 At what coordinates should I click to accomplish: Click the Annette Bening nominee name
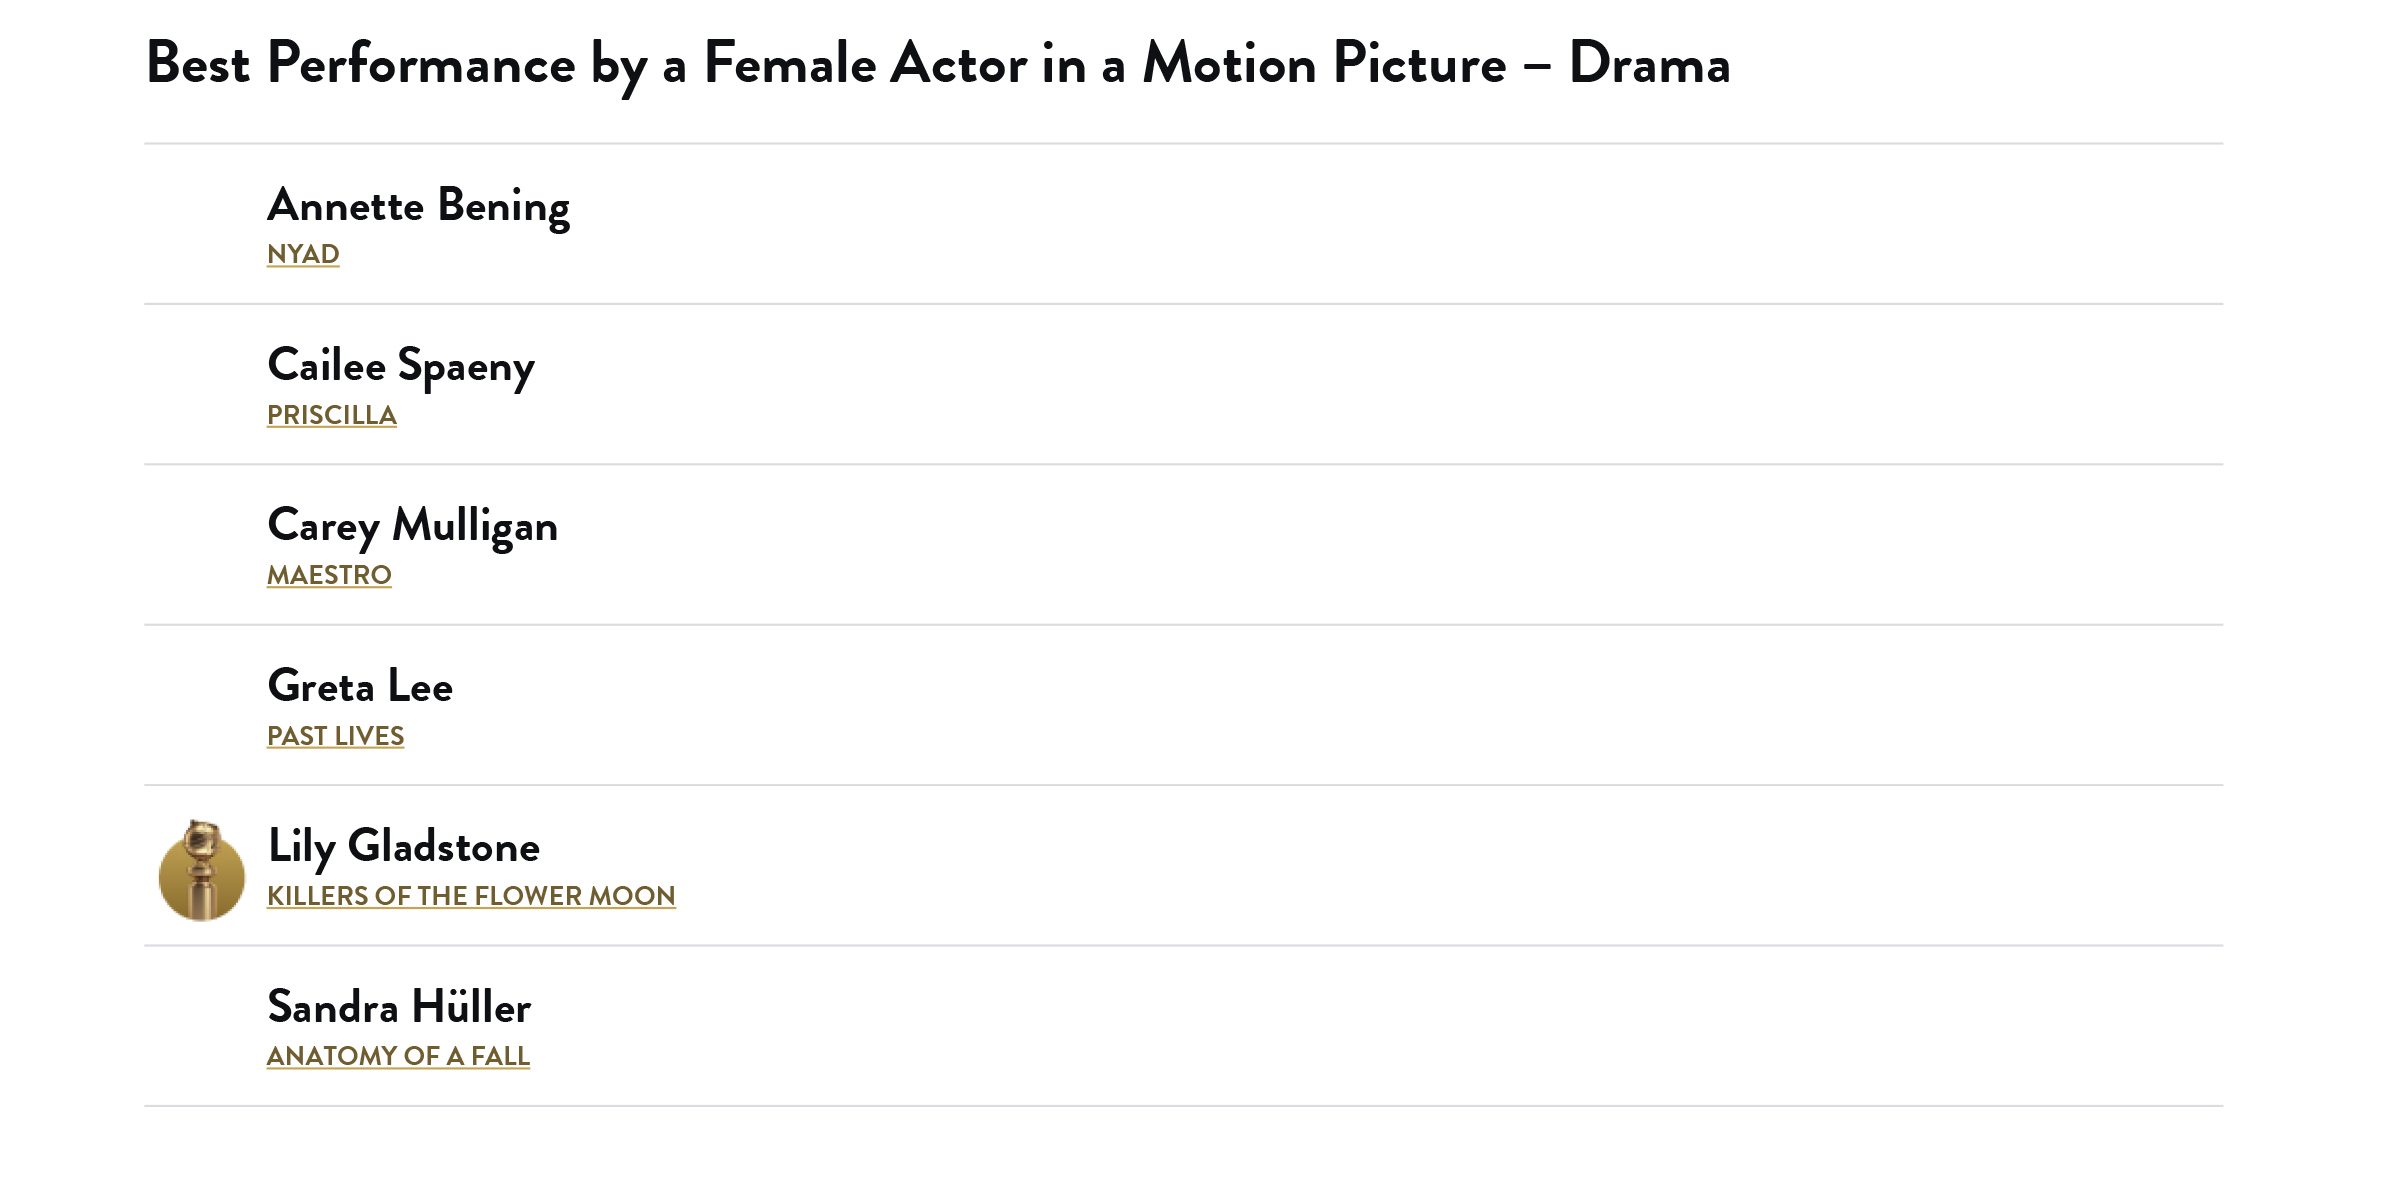click(418, 206)
